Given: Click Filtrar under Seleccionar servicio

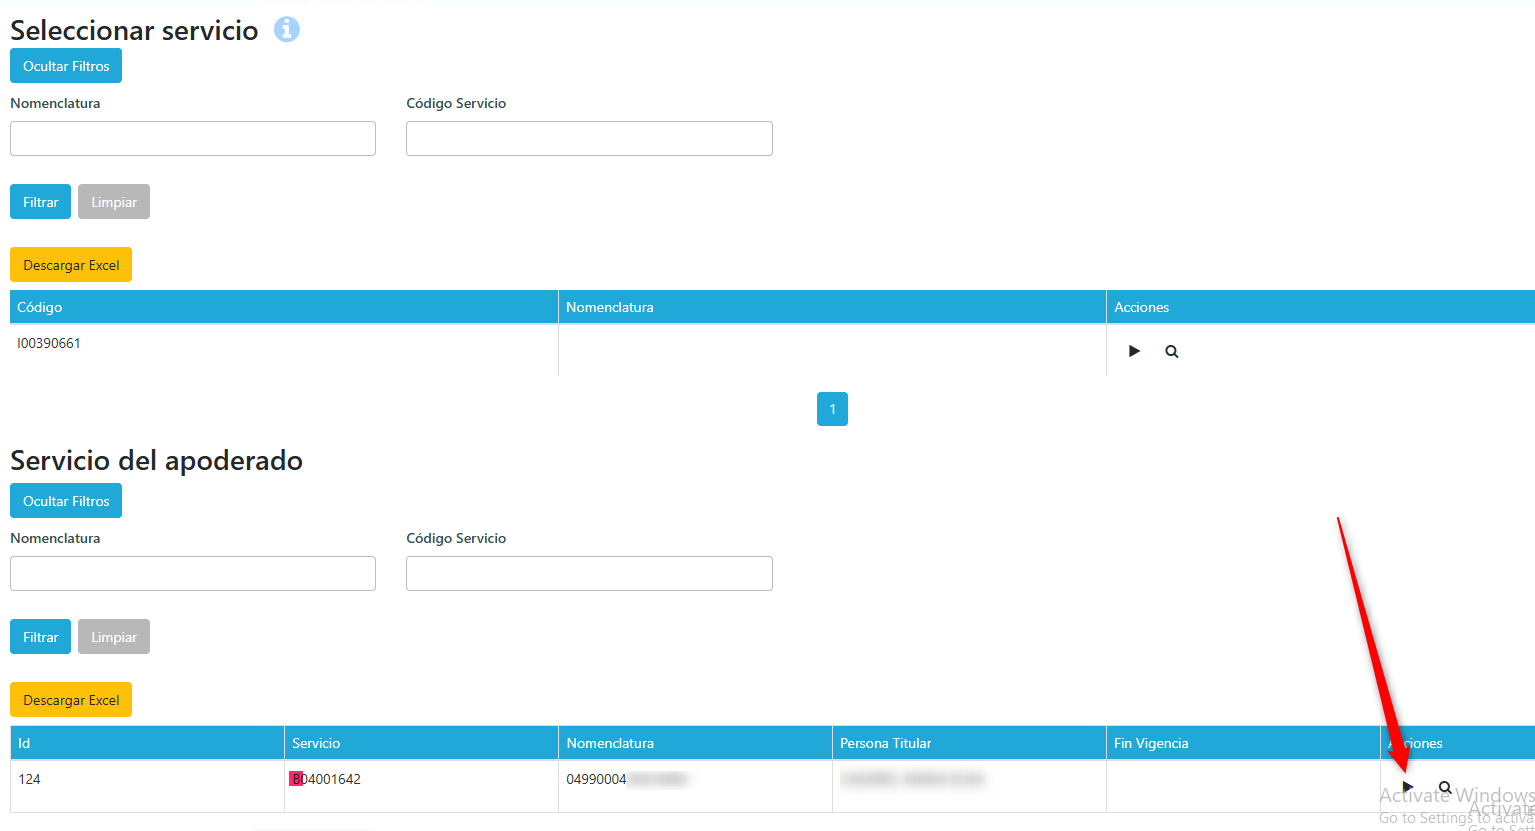Looking at the screenshot, I should (40, 202).
